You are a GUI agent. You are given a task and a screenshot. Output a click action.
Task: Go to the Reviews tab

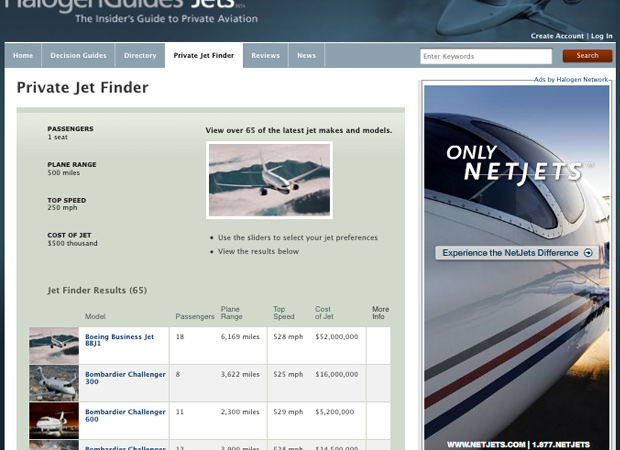[265, 55]
